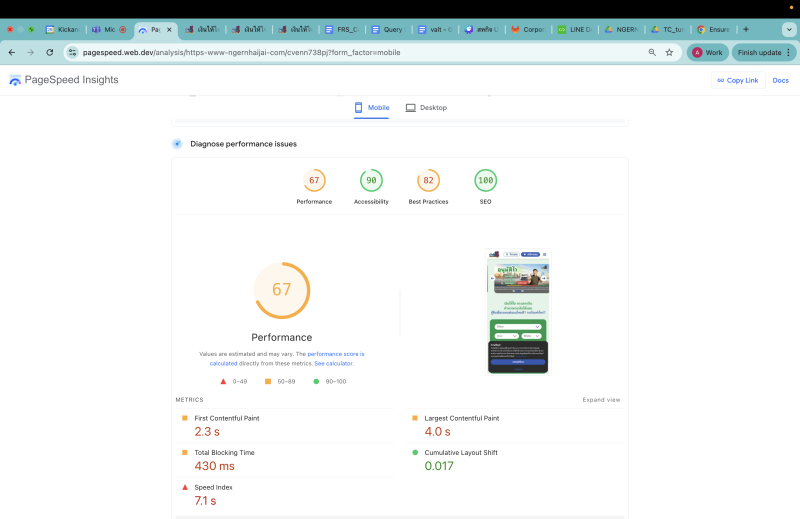Open the tab list dropdown chevron
Screen dimensions: 800x519
coord(788,30)
